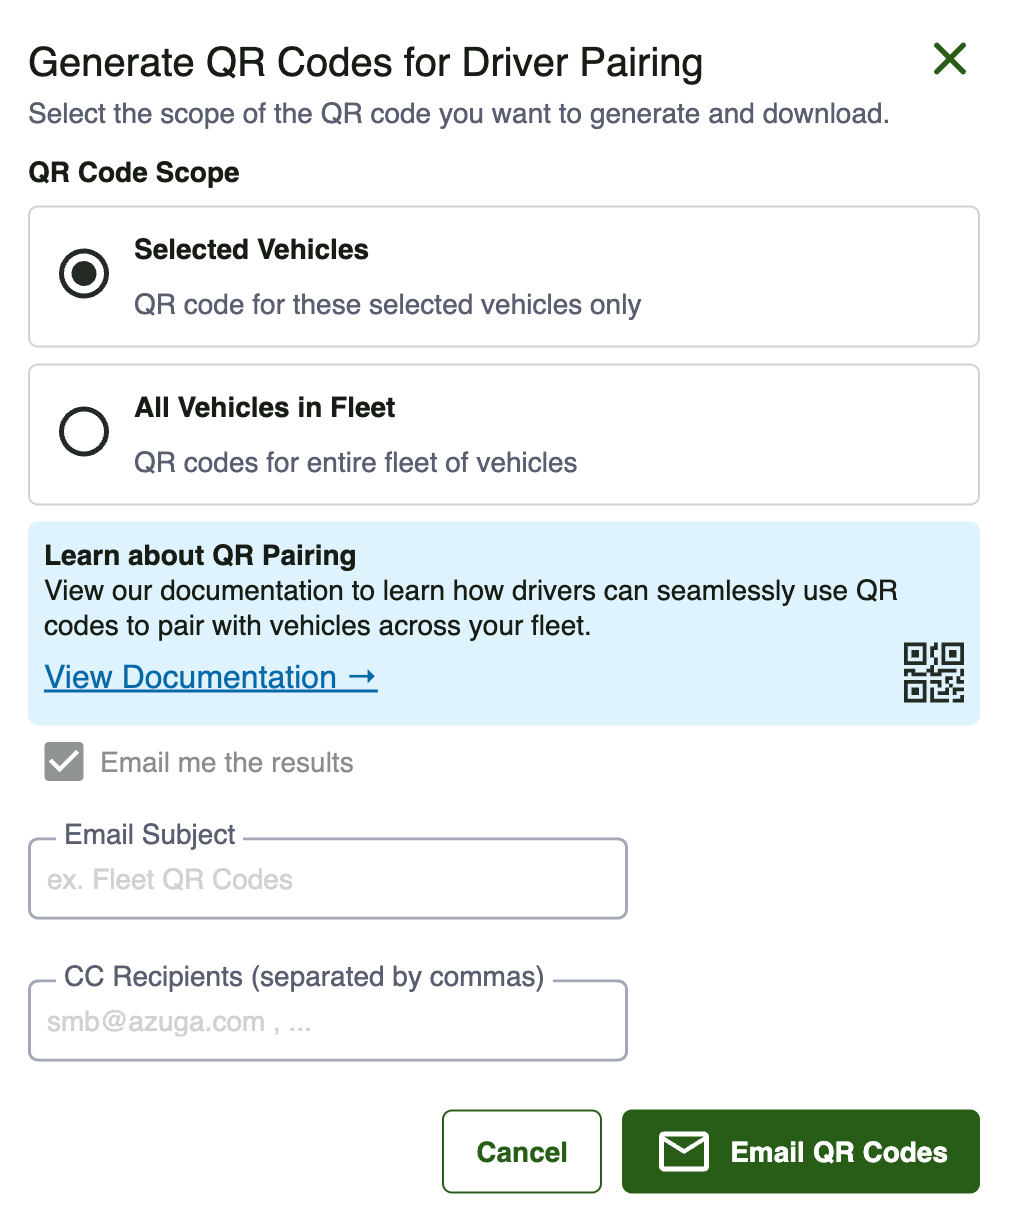Cancel the QR code generation dialog
1010x1228 pixels.
pos(522,1151)
